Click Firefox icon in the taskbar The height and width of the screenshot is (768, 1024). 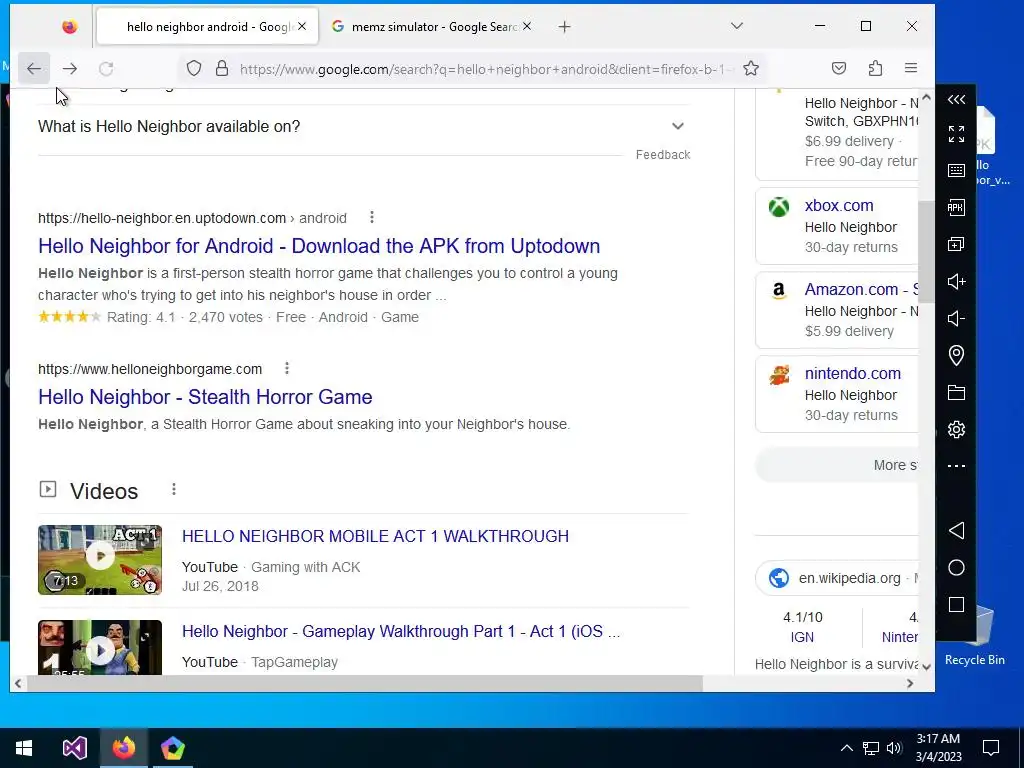pyautogui.click(x=123, y=748)
